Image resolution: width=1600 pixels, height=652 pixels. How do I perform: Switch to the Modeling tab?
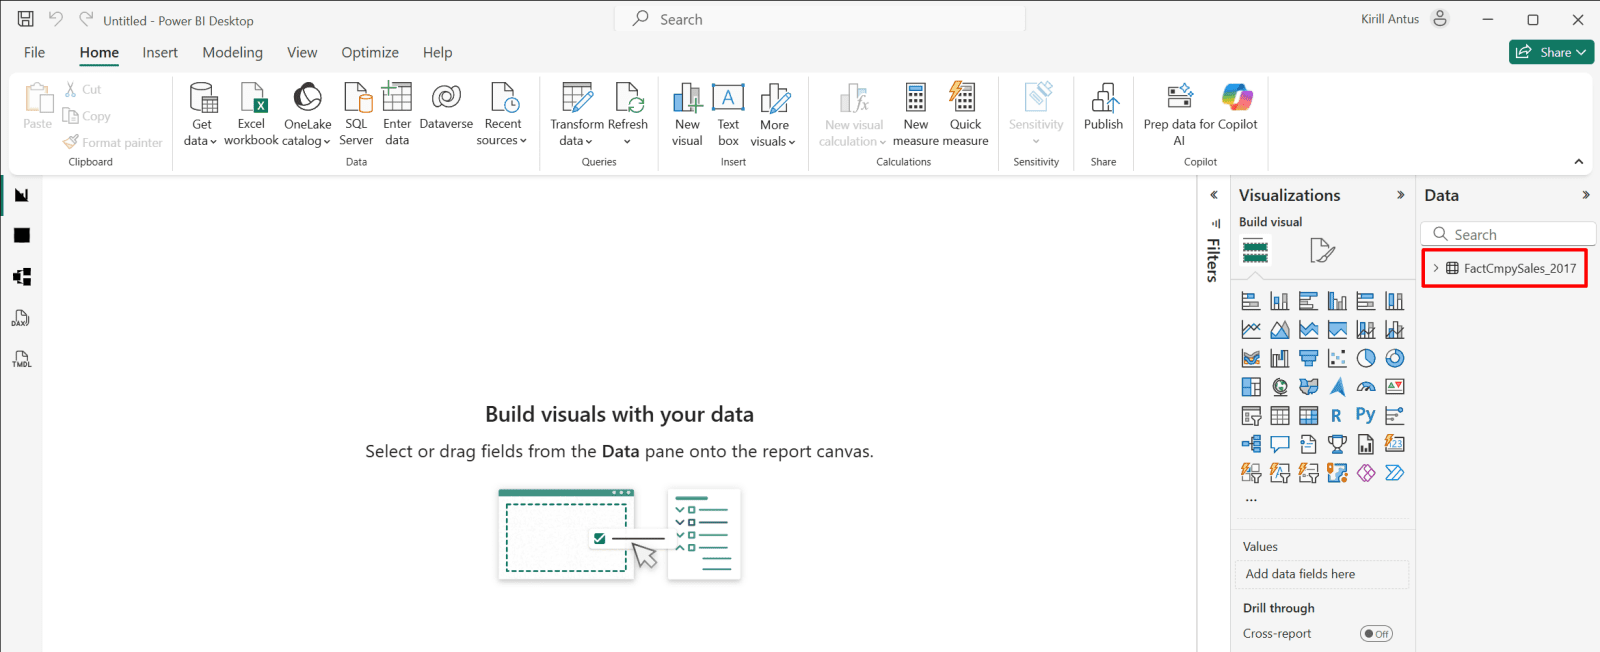pos(232,52)
